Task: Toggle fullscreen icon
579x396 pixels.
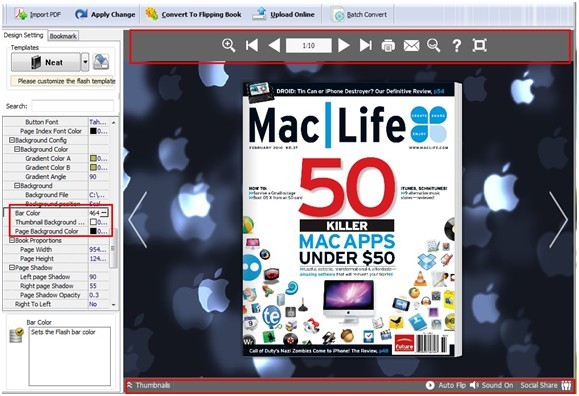Action: point(480,45)
